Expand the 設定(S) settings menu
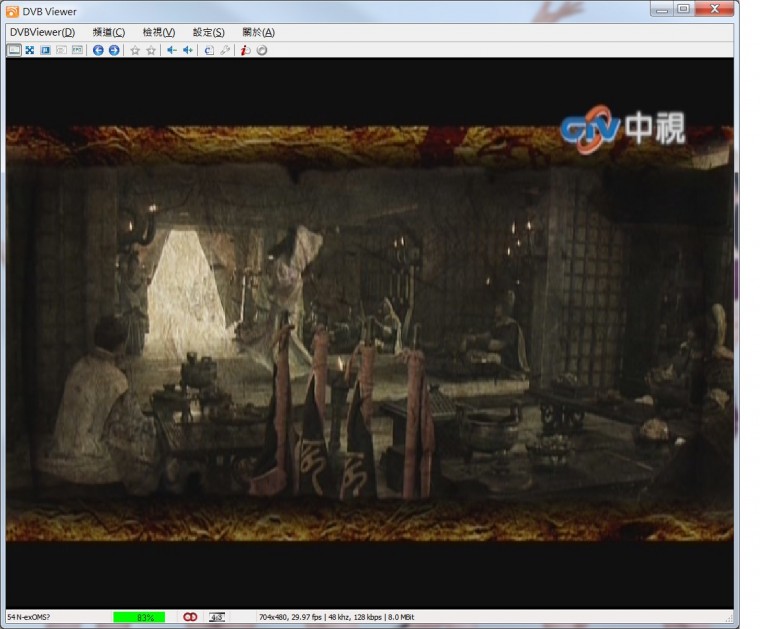The image size is (760, 629). (208, 32)
